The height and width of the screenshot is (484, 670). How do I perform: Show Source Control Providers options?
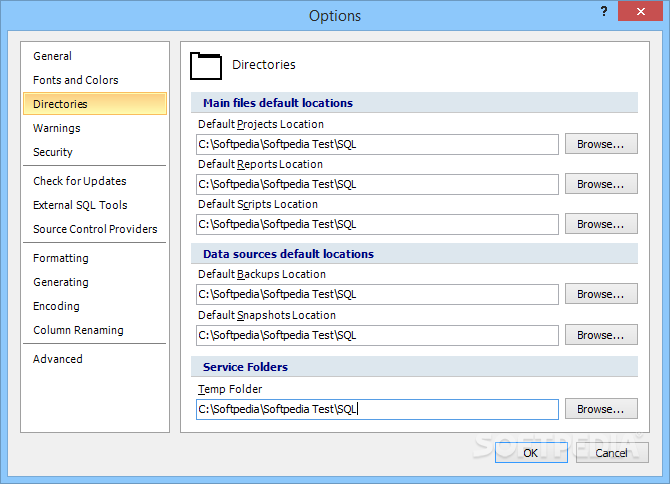tap(95, 229)
